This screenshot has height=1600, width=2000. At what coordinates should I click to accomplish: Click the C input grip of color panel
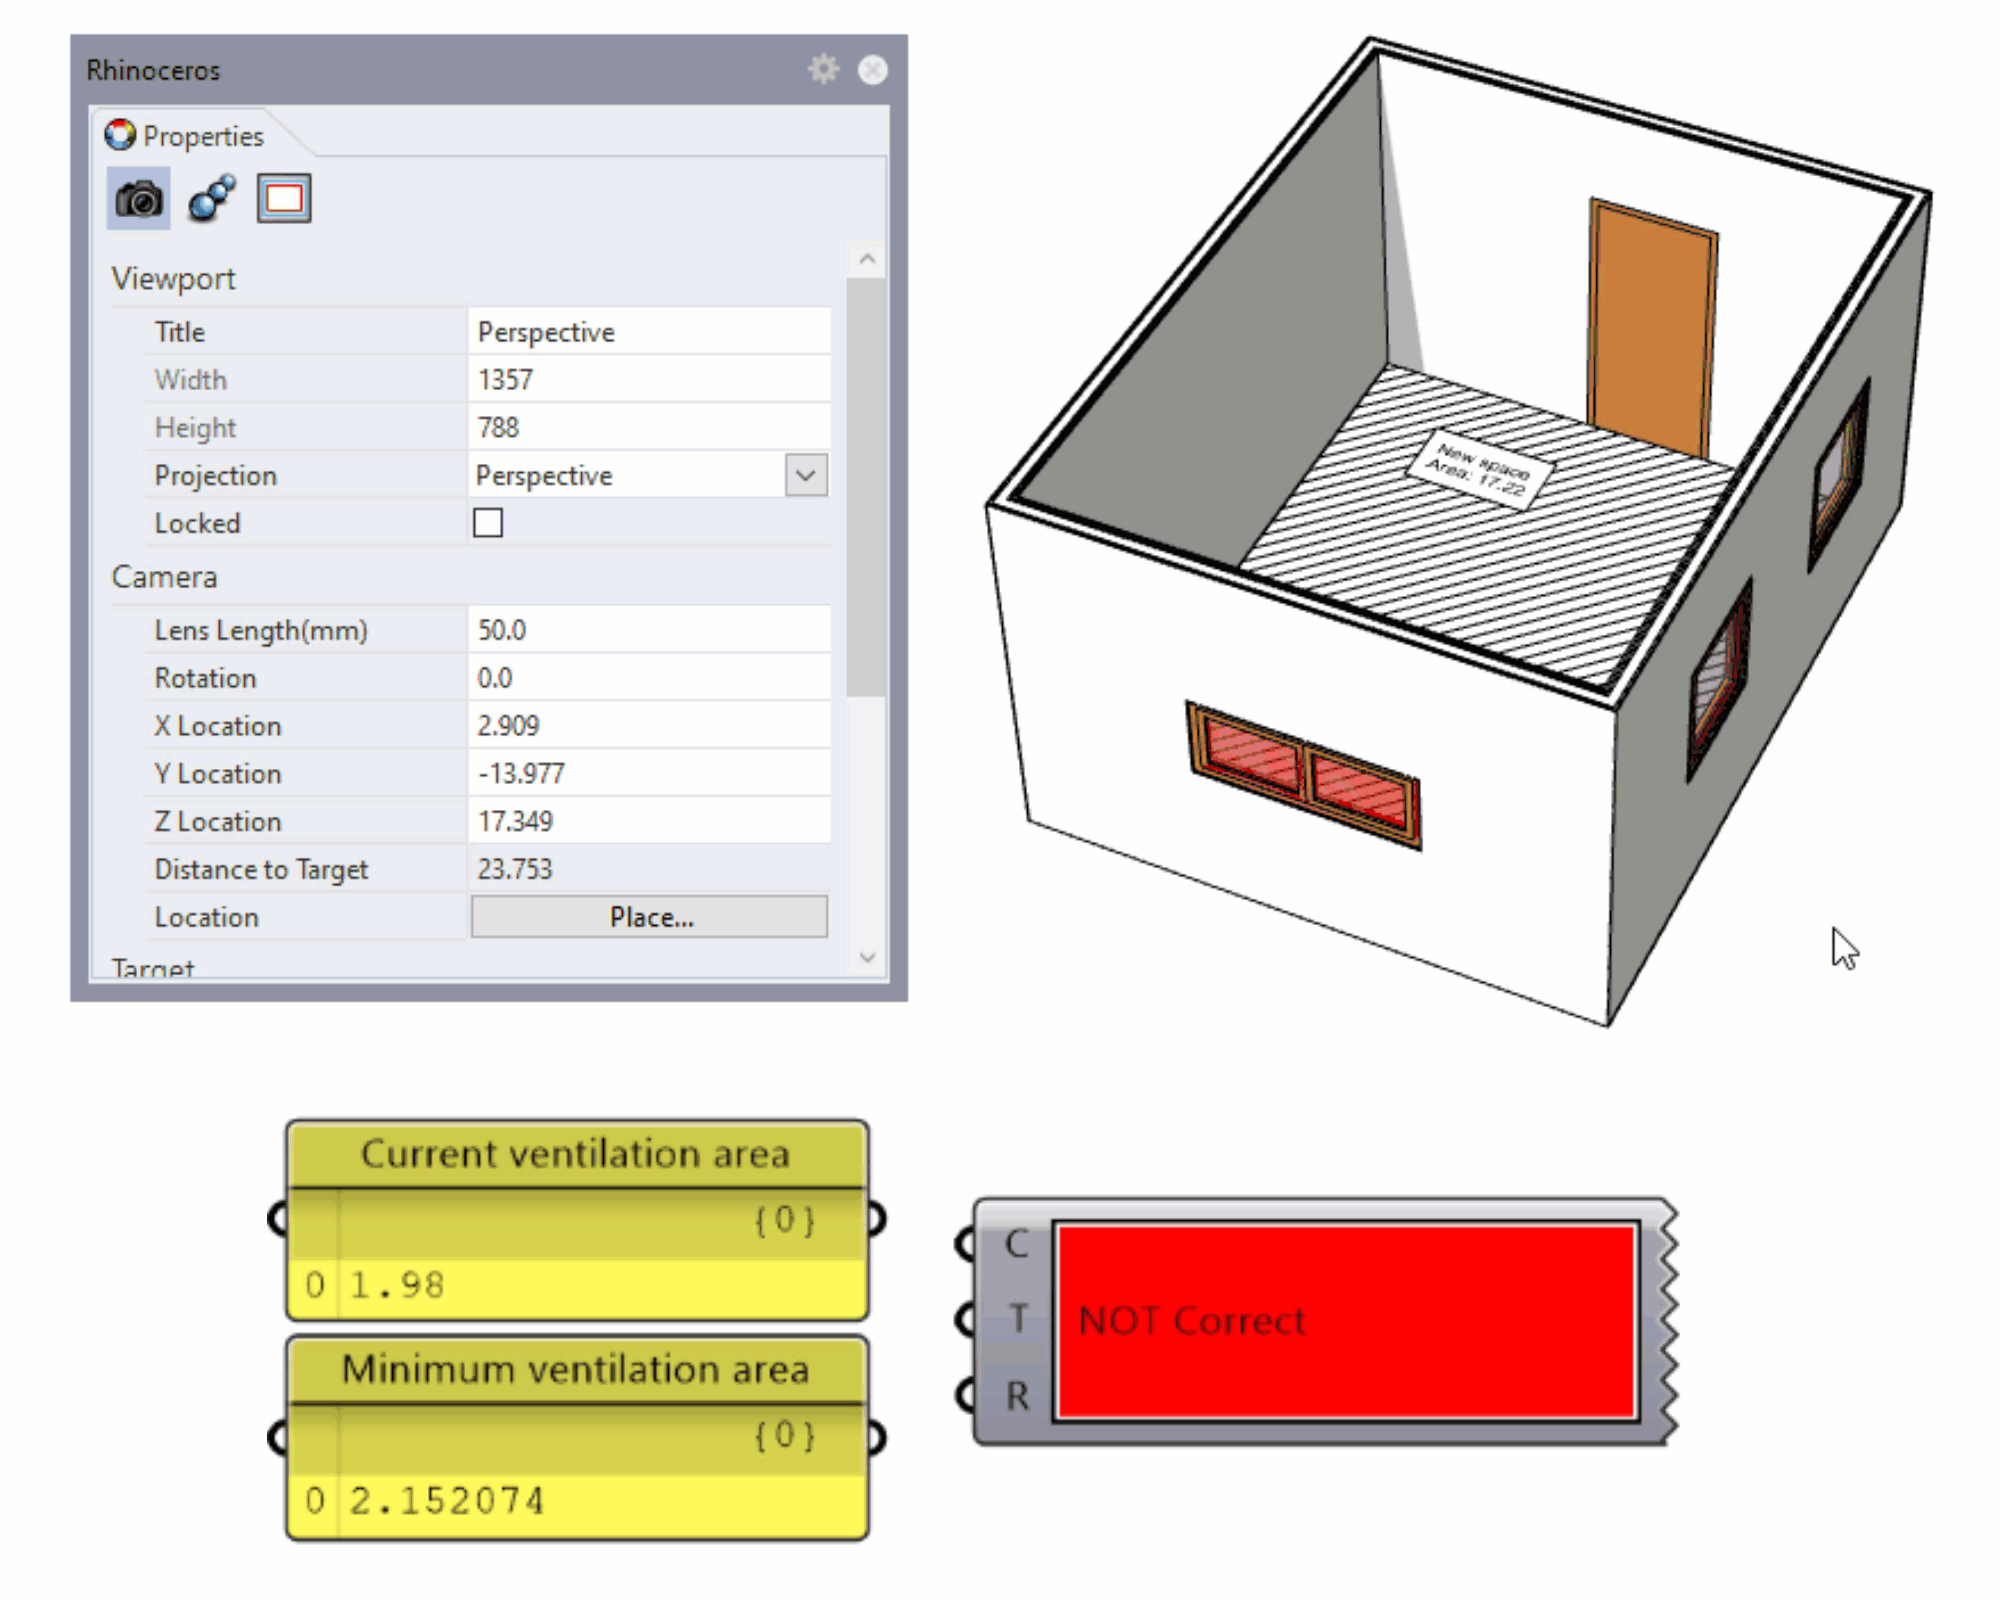tap(964, 1244)
